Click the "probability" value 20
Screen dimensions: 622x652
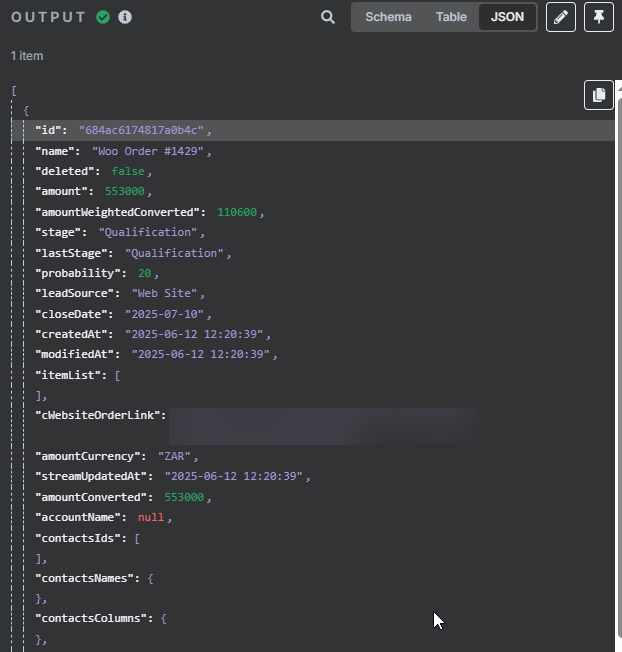[145, 273]
